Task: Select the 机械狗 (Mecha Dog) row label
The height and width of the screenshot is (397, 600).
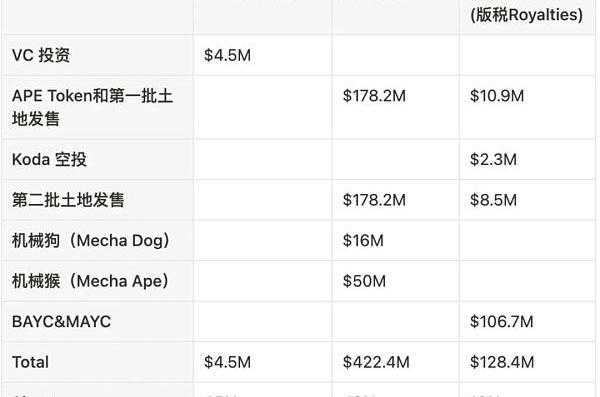Action: [x=91, y=241]
